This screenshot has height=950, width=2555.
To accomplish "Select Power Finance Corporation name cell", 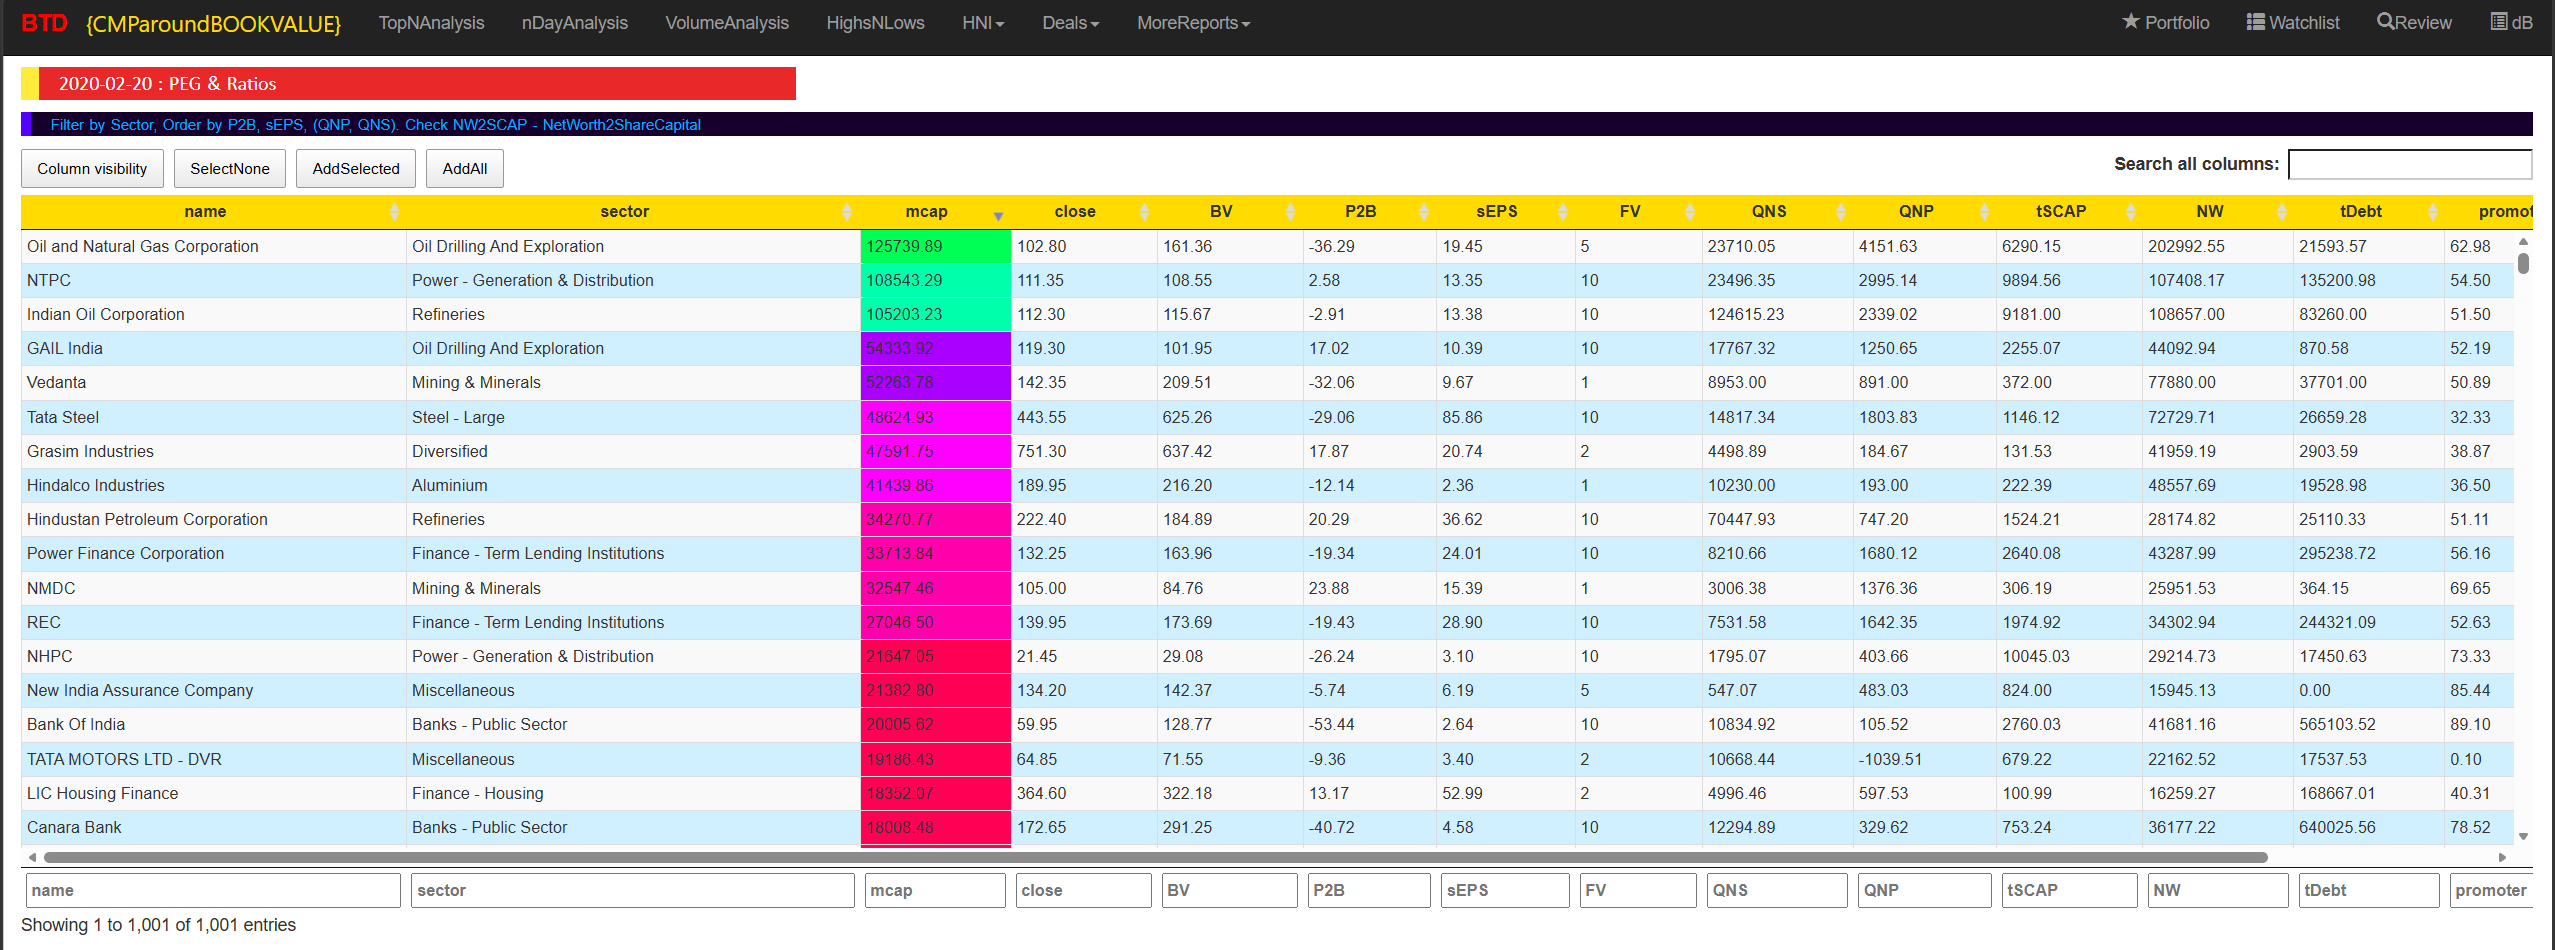I will coord(213,553).
